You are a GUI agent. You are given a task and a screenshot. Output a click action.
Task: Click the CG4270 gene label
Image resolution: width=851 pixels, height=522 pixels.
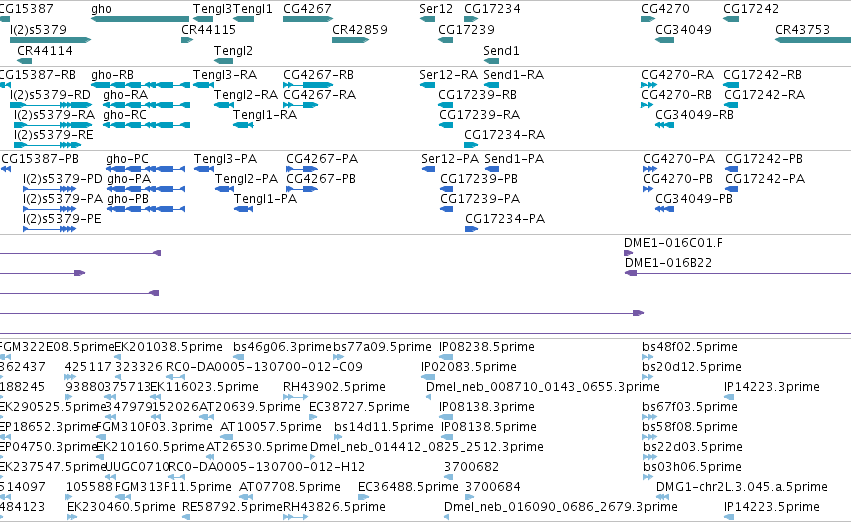point(665,9)
